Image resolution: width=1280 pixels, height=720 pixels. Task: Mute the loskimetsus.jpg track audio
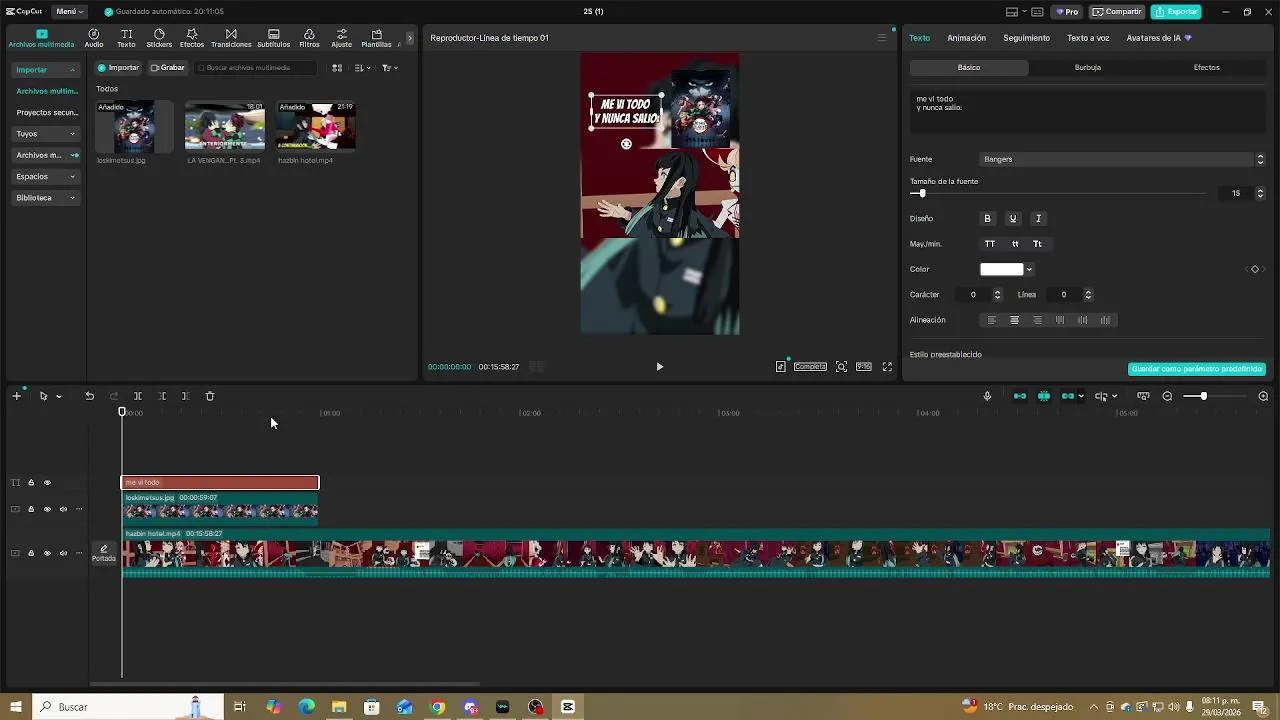(x=63, y=510)
